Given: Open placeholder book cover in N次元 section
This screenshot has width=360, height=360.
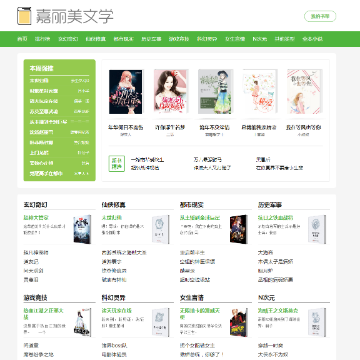Looking at the screenshot, I should [x=316, y=322].
